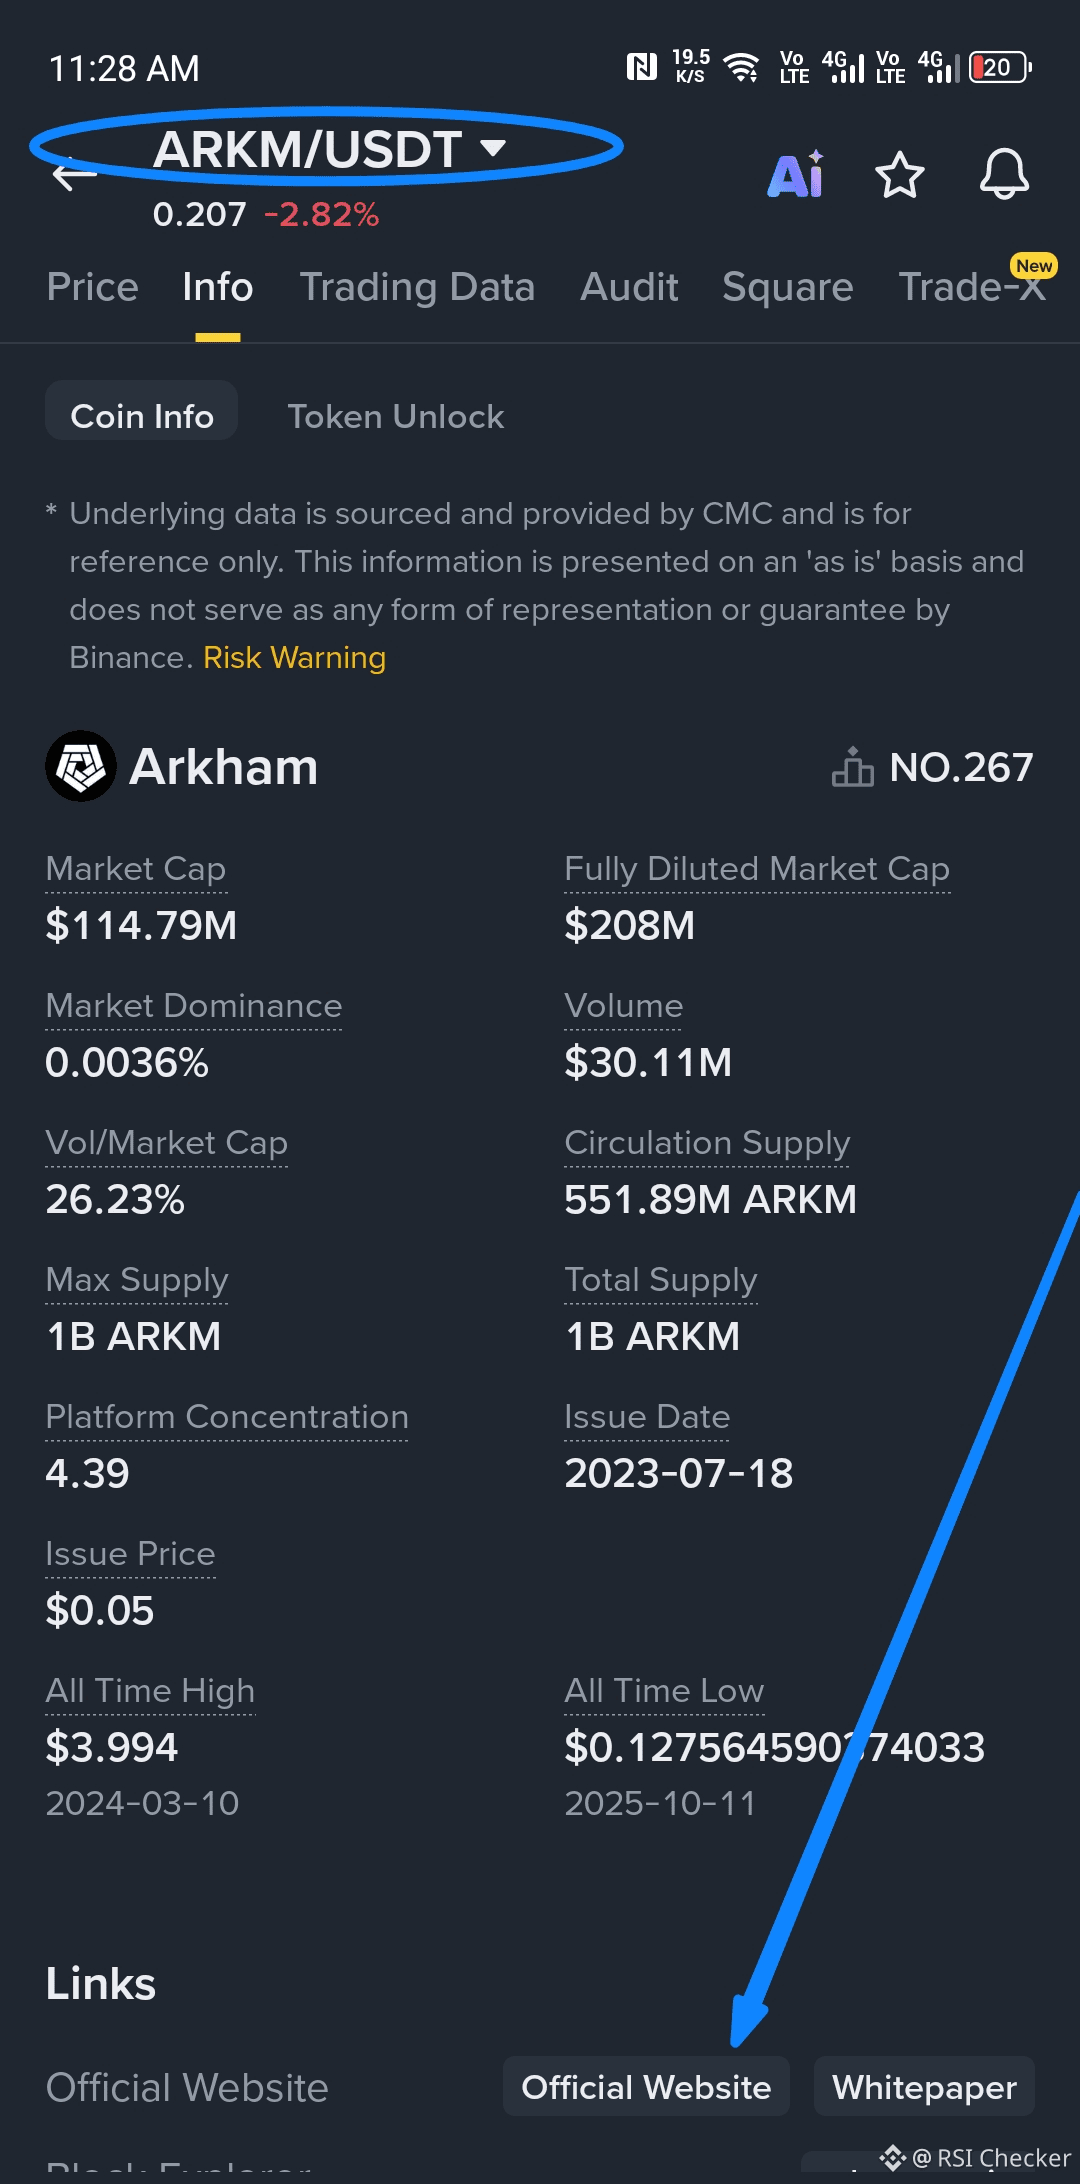Add ARKM/USDT to favorites with star

pyautogui.click(x=899, y=176)
